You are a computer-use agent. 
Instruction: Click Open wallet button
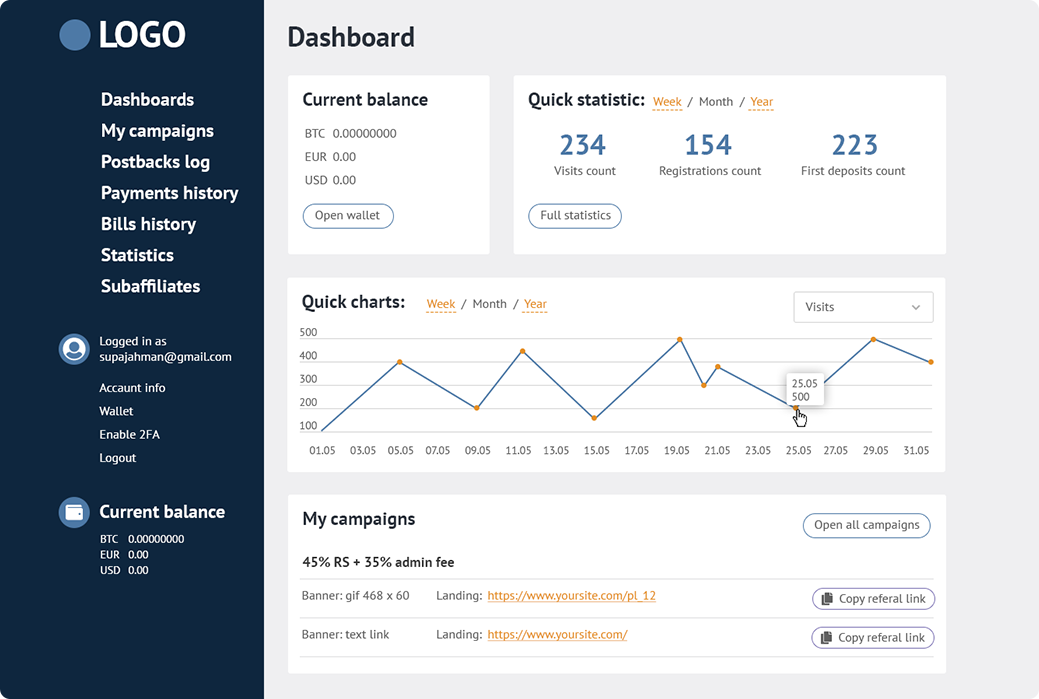(x=348, y=216)
